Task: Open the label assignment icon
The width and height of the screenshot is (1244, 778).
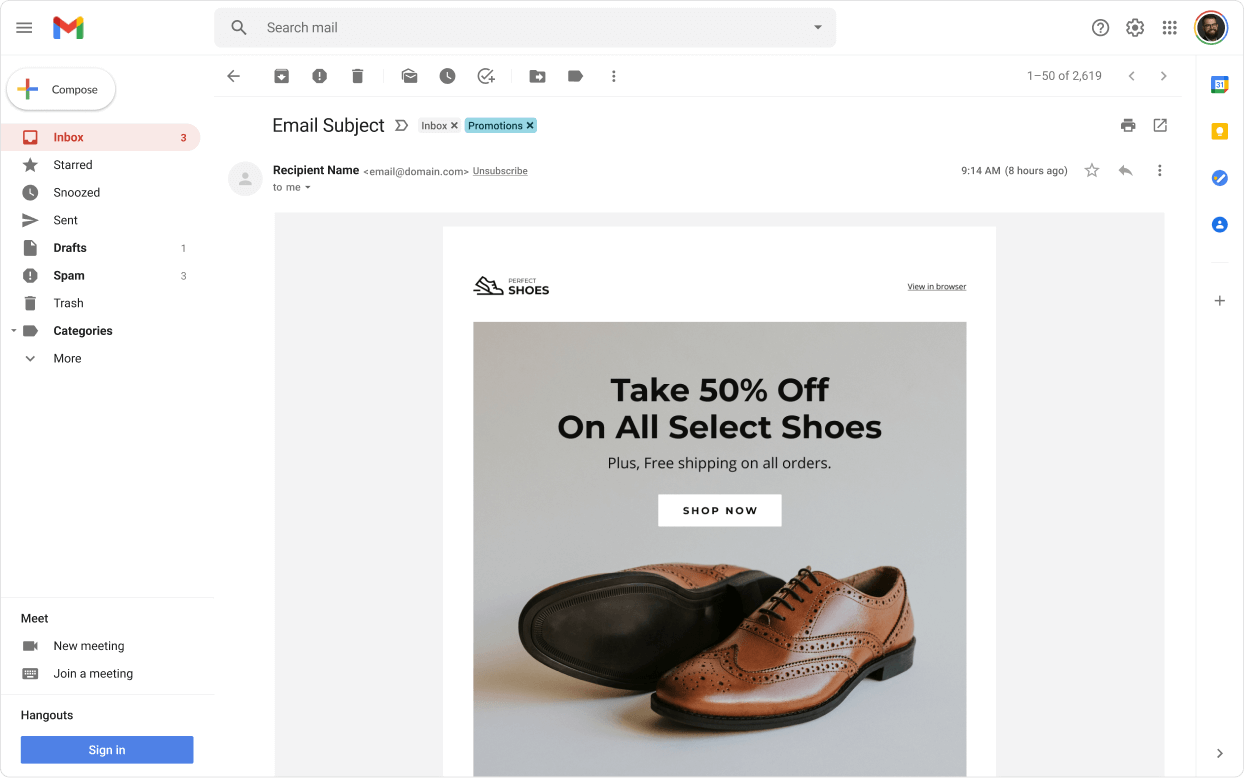Action: tap(575, 75)
